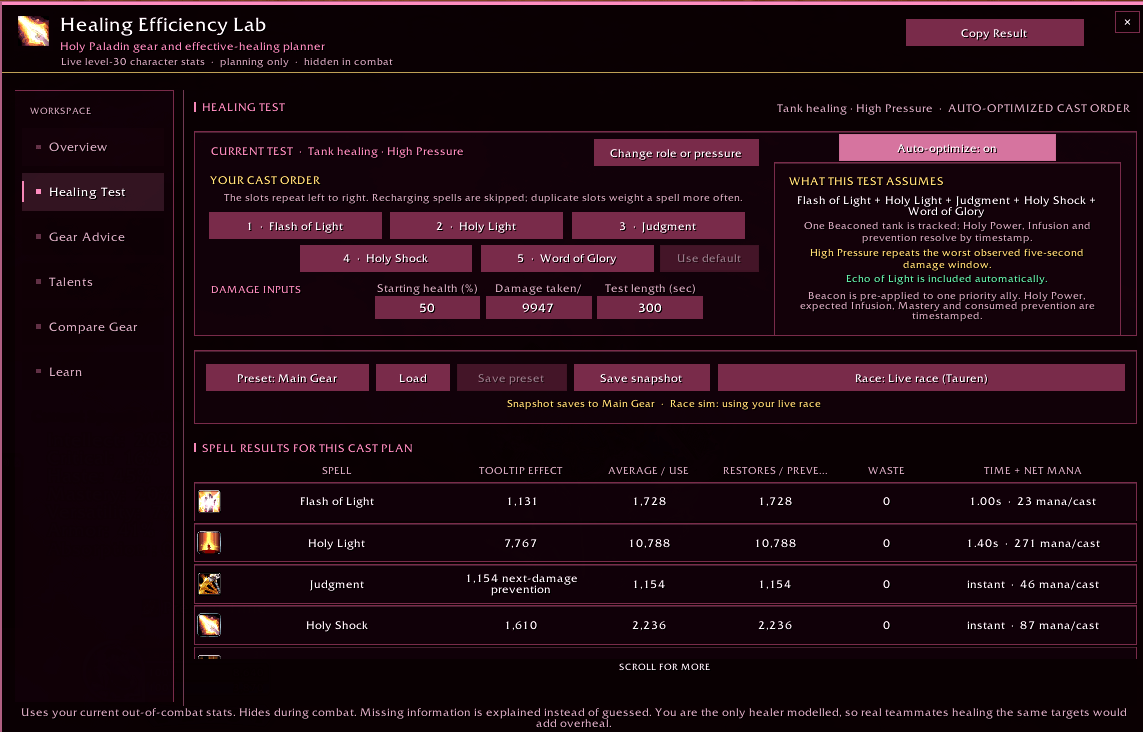Click the RESTORES / PREVE... column header
The height and width of the screenshot is (732, 1143).
point(775,470)
